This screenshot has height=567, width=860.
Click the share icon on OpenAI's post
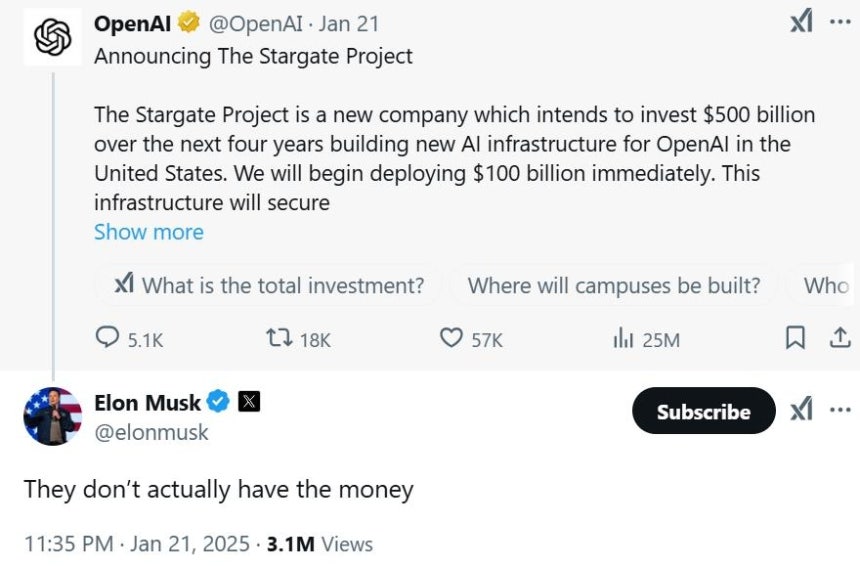point(840,338)
